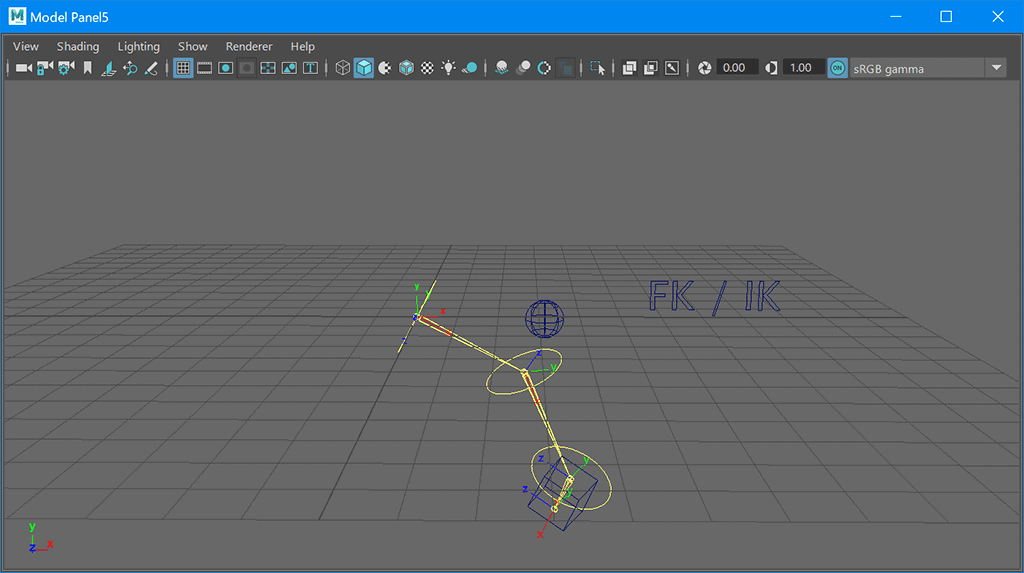1024x573 pixels.
Task: Click the Bookmarks icon in toolbar
Action: 88,68
